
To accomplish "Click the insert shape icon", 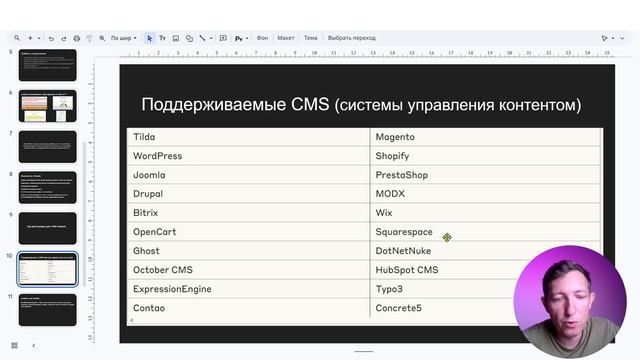I will pyautogui.click(x=189, y=38).
